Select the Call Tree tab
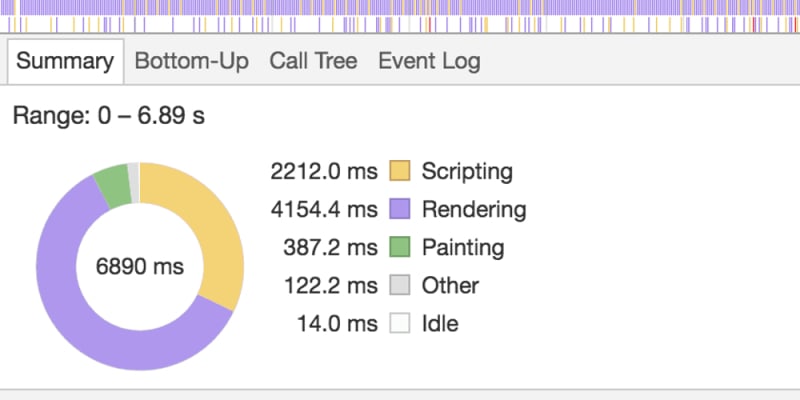The image size is (800, 400). (x=313, y=61)
